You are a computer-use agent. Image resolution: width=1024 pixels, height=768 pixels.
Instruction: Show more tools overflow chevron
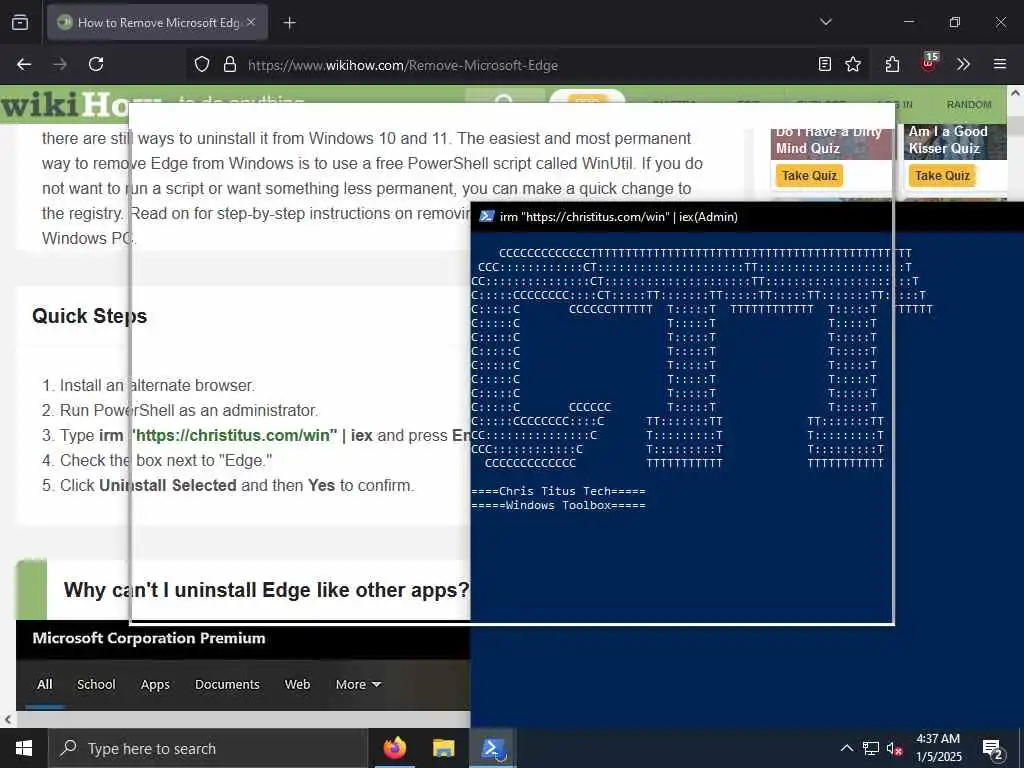pos(963,64)
